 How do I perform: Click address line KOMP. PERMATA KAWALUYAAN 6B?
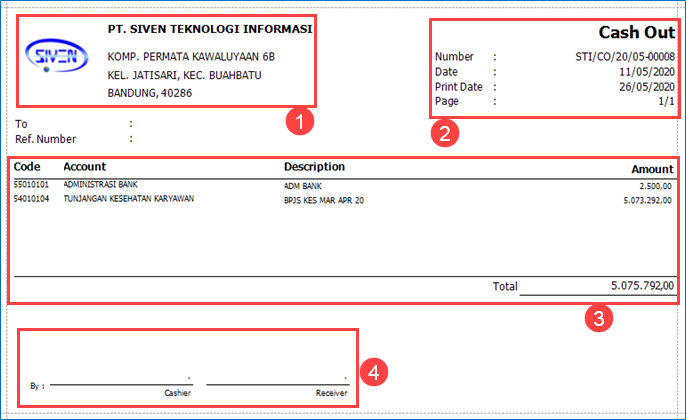tap(191, 57)
